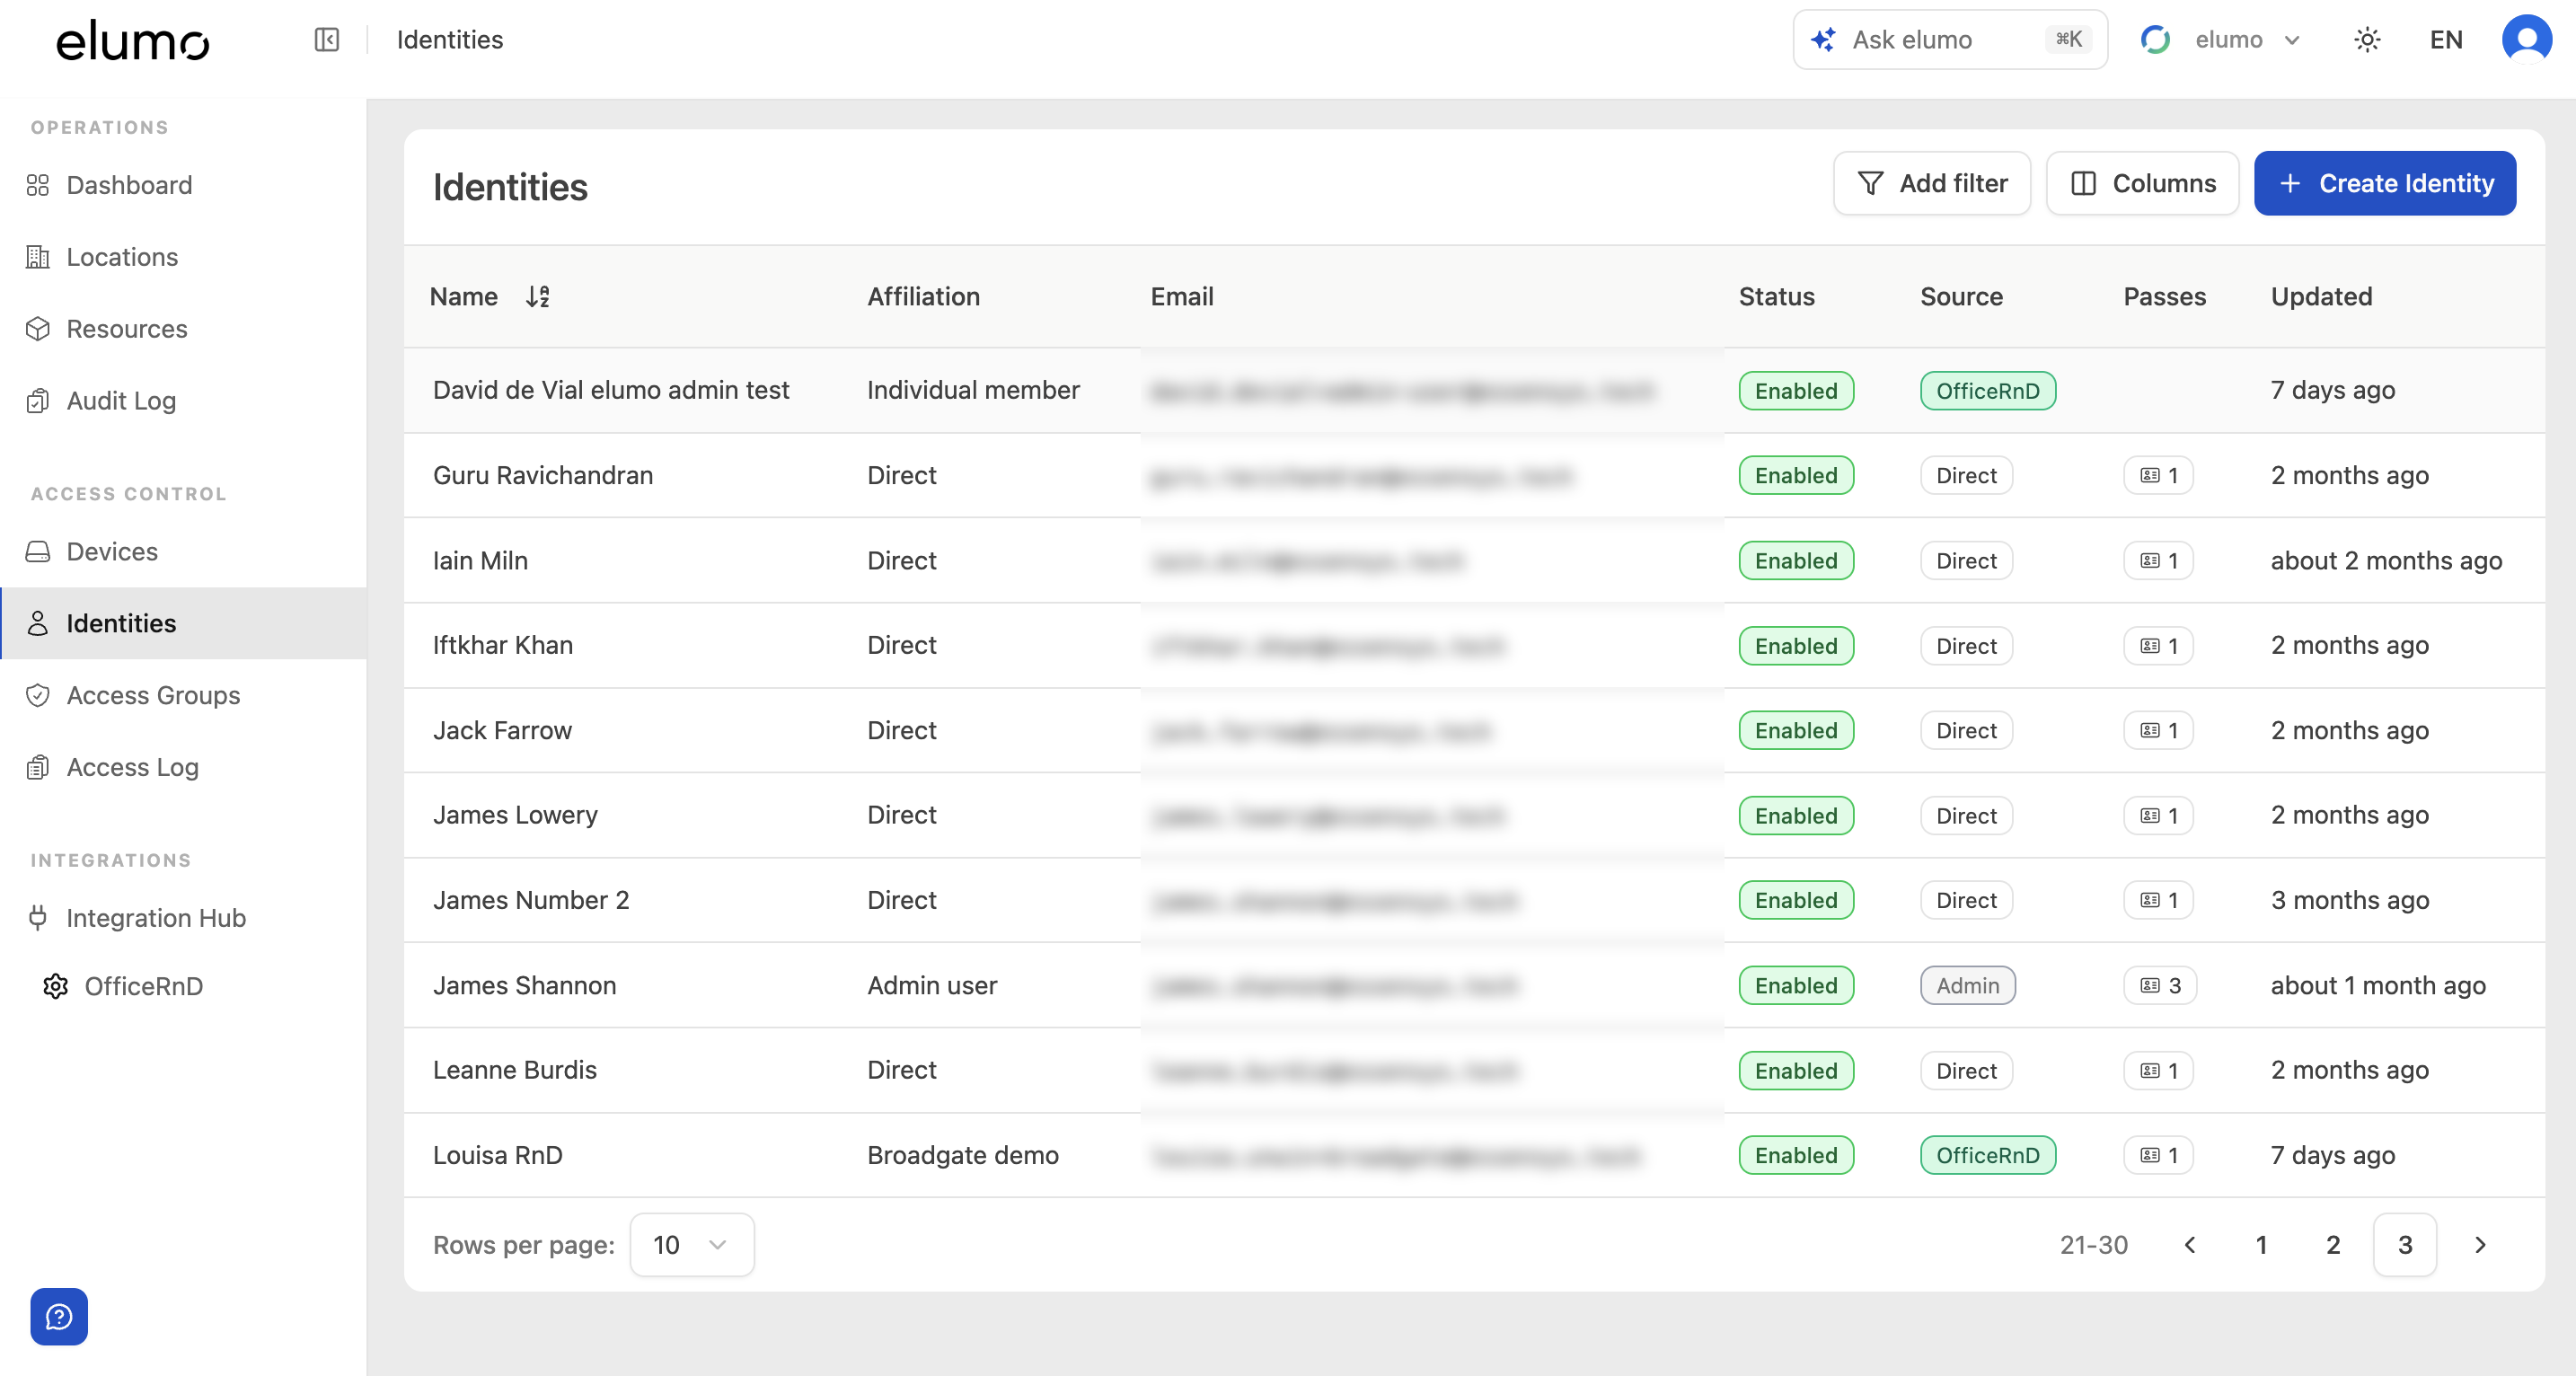Click the Updated column header
The height and width of the screenshot is (1376, 2576).
click(2321, 297)
